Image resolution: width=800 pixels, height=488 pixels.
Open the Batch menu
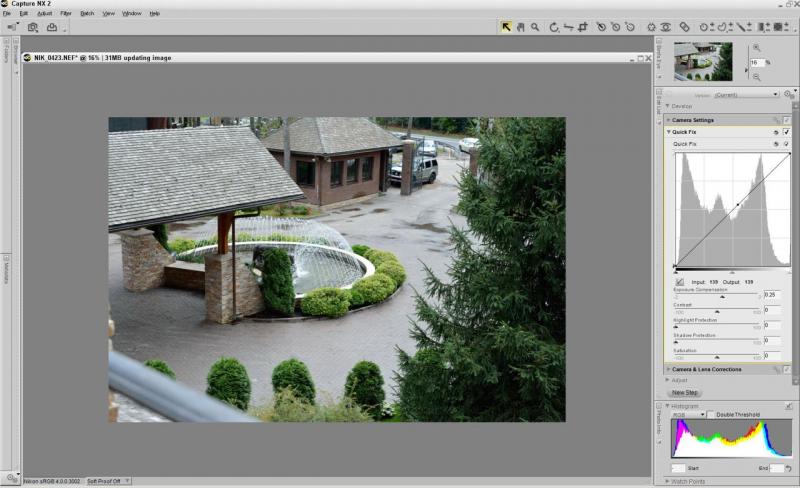(x=87, y=14)
